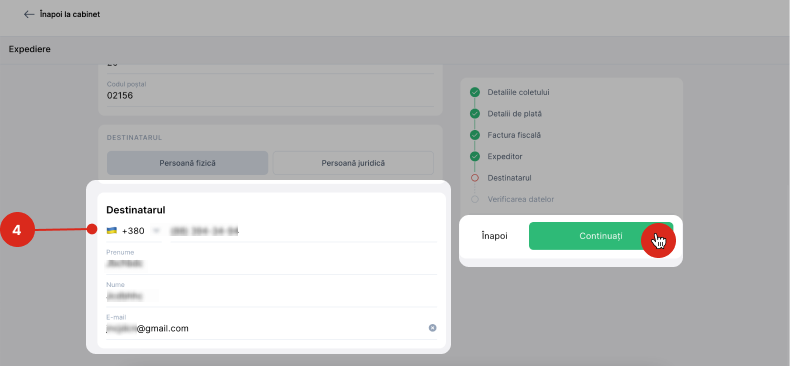Select the Persoană juridică option
Screen dimensions: 790x366
tap(353, 163)
